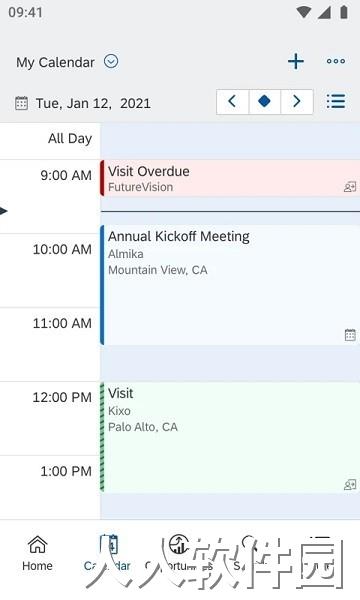Click calendar icon on Annual Kickoff Meeting

click(x=350, y=334)
